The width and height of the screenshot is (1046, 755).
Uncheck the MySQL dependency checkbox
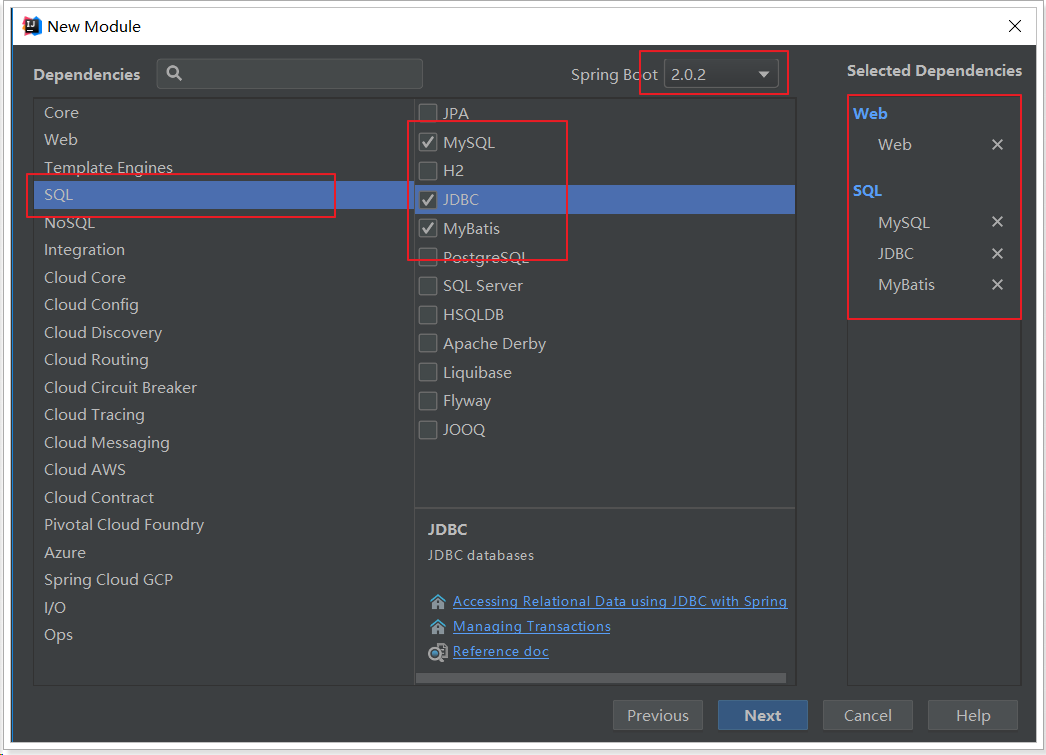click(x=428, y=142)
